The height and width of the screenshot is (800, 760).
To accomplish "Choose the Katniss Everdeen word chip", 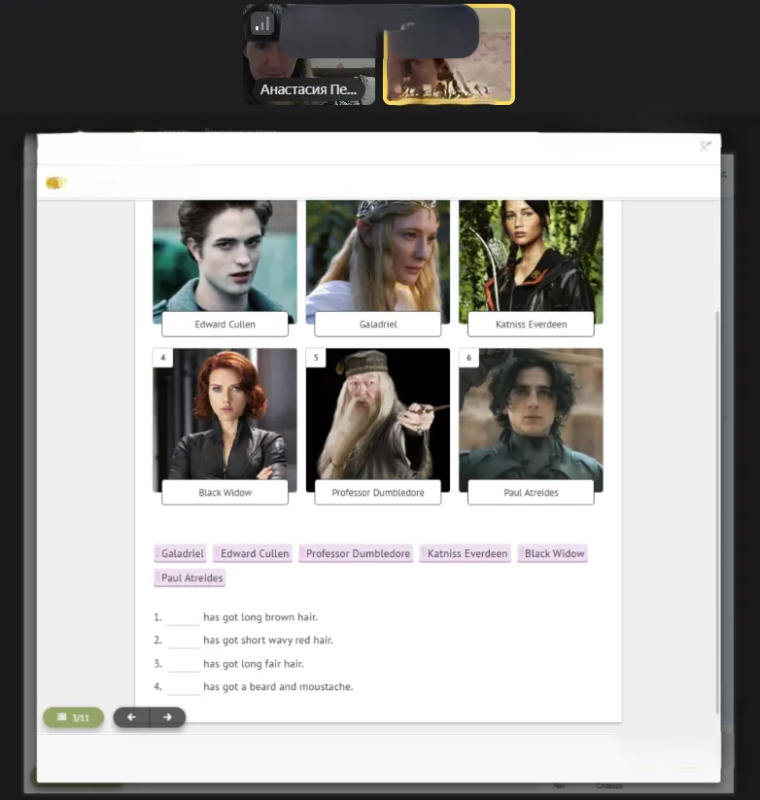I will coord(465,554).
